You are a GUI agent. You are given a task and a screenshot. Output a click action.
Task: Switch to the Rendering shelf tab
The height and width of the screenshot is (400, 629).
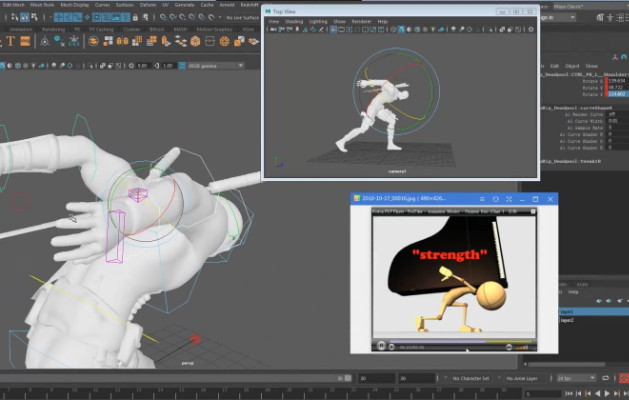tap(53, 29)
